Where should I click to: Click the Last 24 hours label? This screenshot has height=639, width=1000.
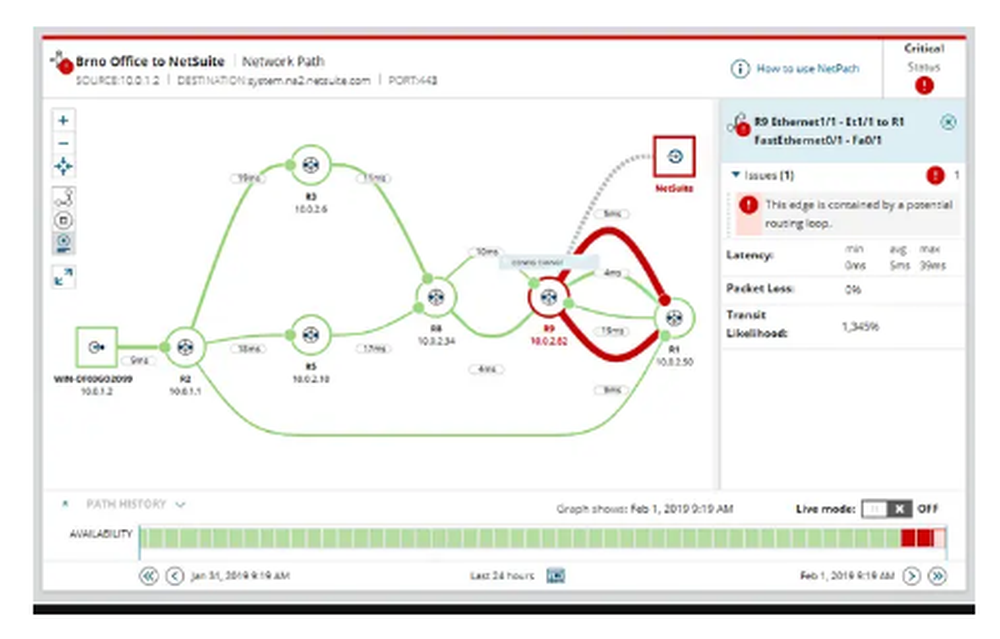click(502, 576)
